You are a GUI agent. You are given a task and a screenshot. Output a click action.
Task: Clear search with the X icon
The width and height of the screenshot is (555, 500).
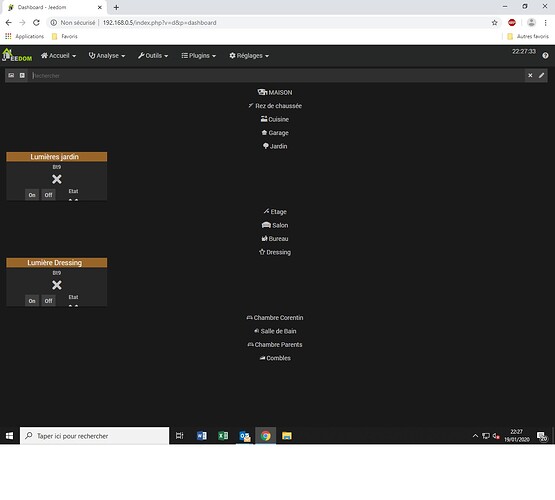530,75
